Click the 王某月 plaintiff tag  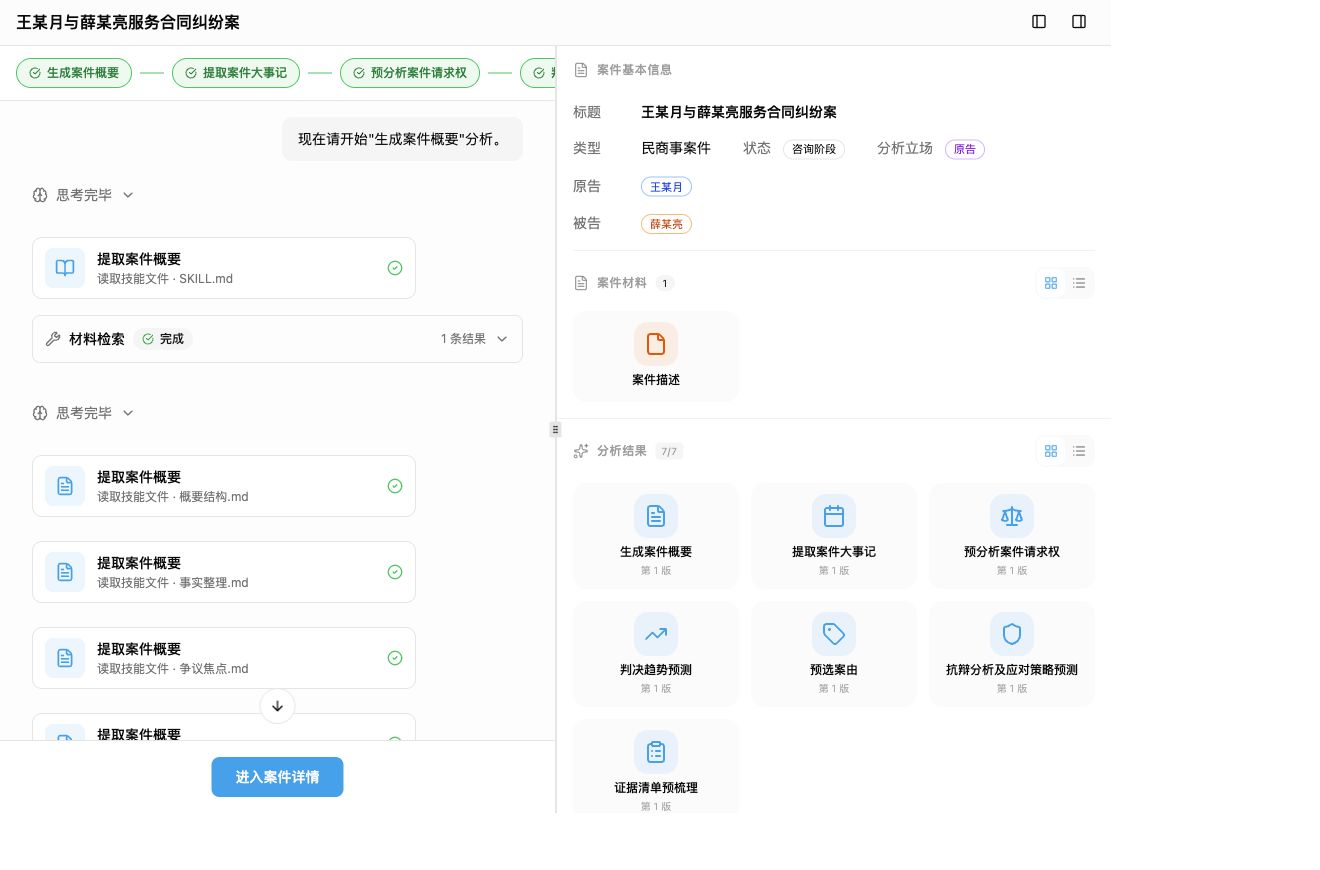point(666,187)
